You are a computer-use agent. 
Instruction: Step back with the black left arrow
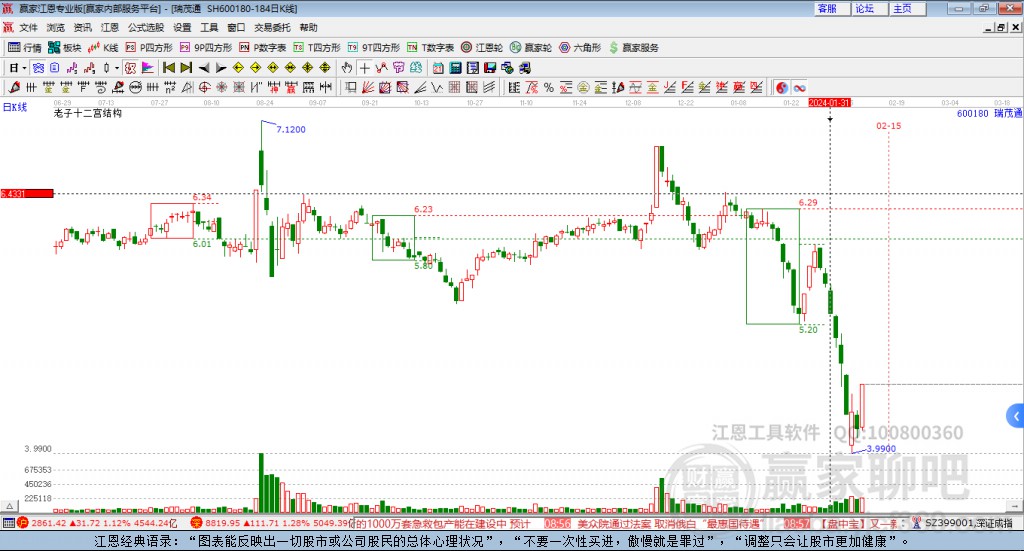(x=204, y=68)
